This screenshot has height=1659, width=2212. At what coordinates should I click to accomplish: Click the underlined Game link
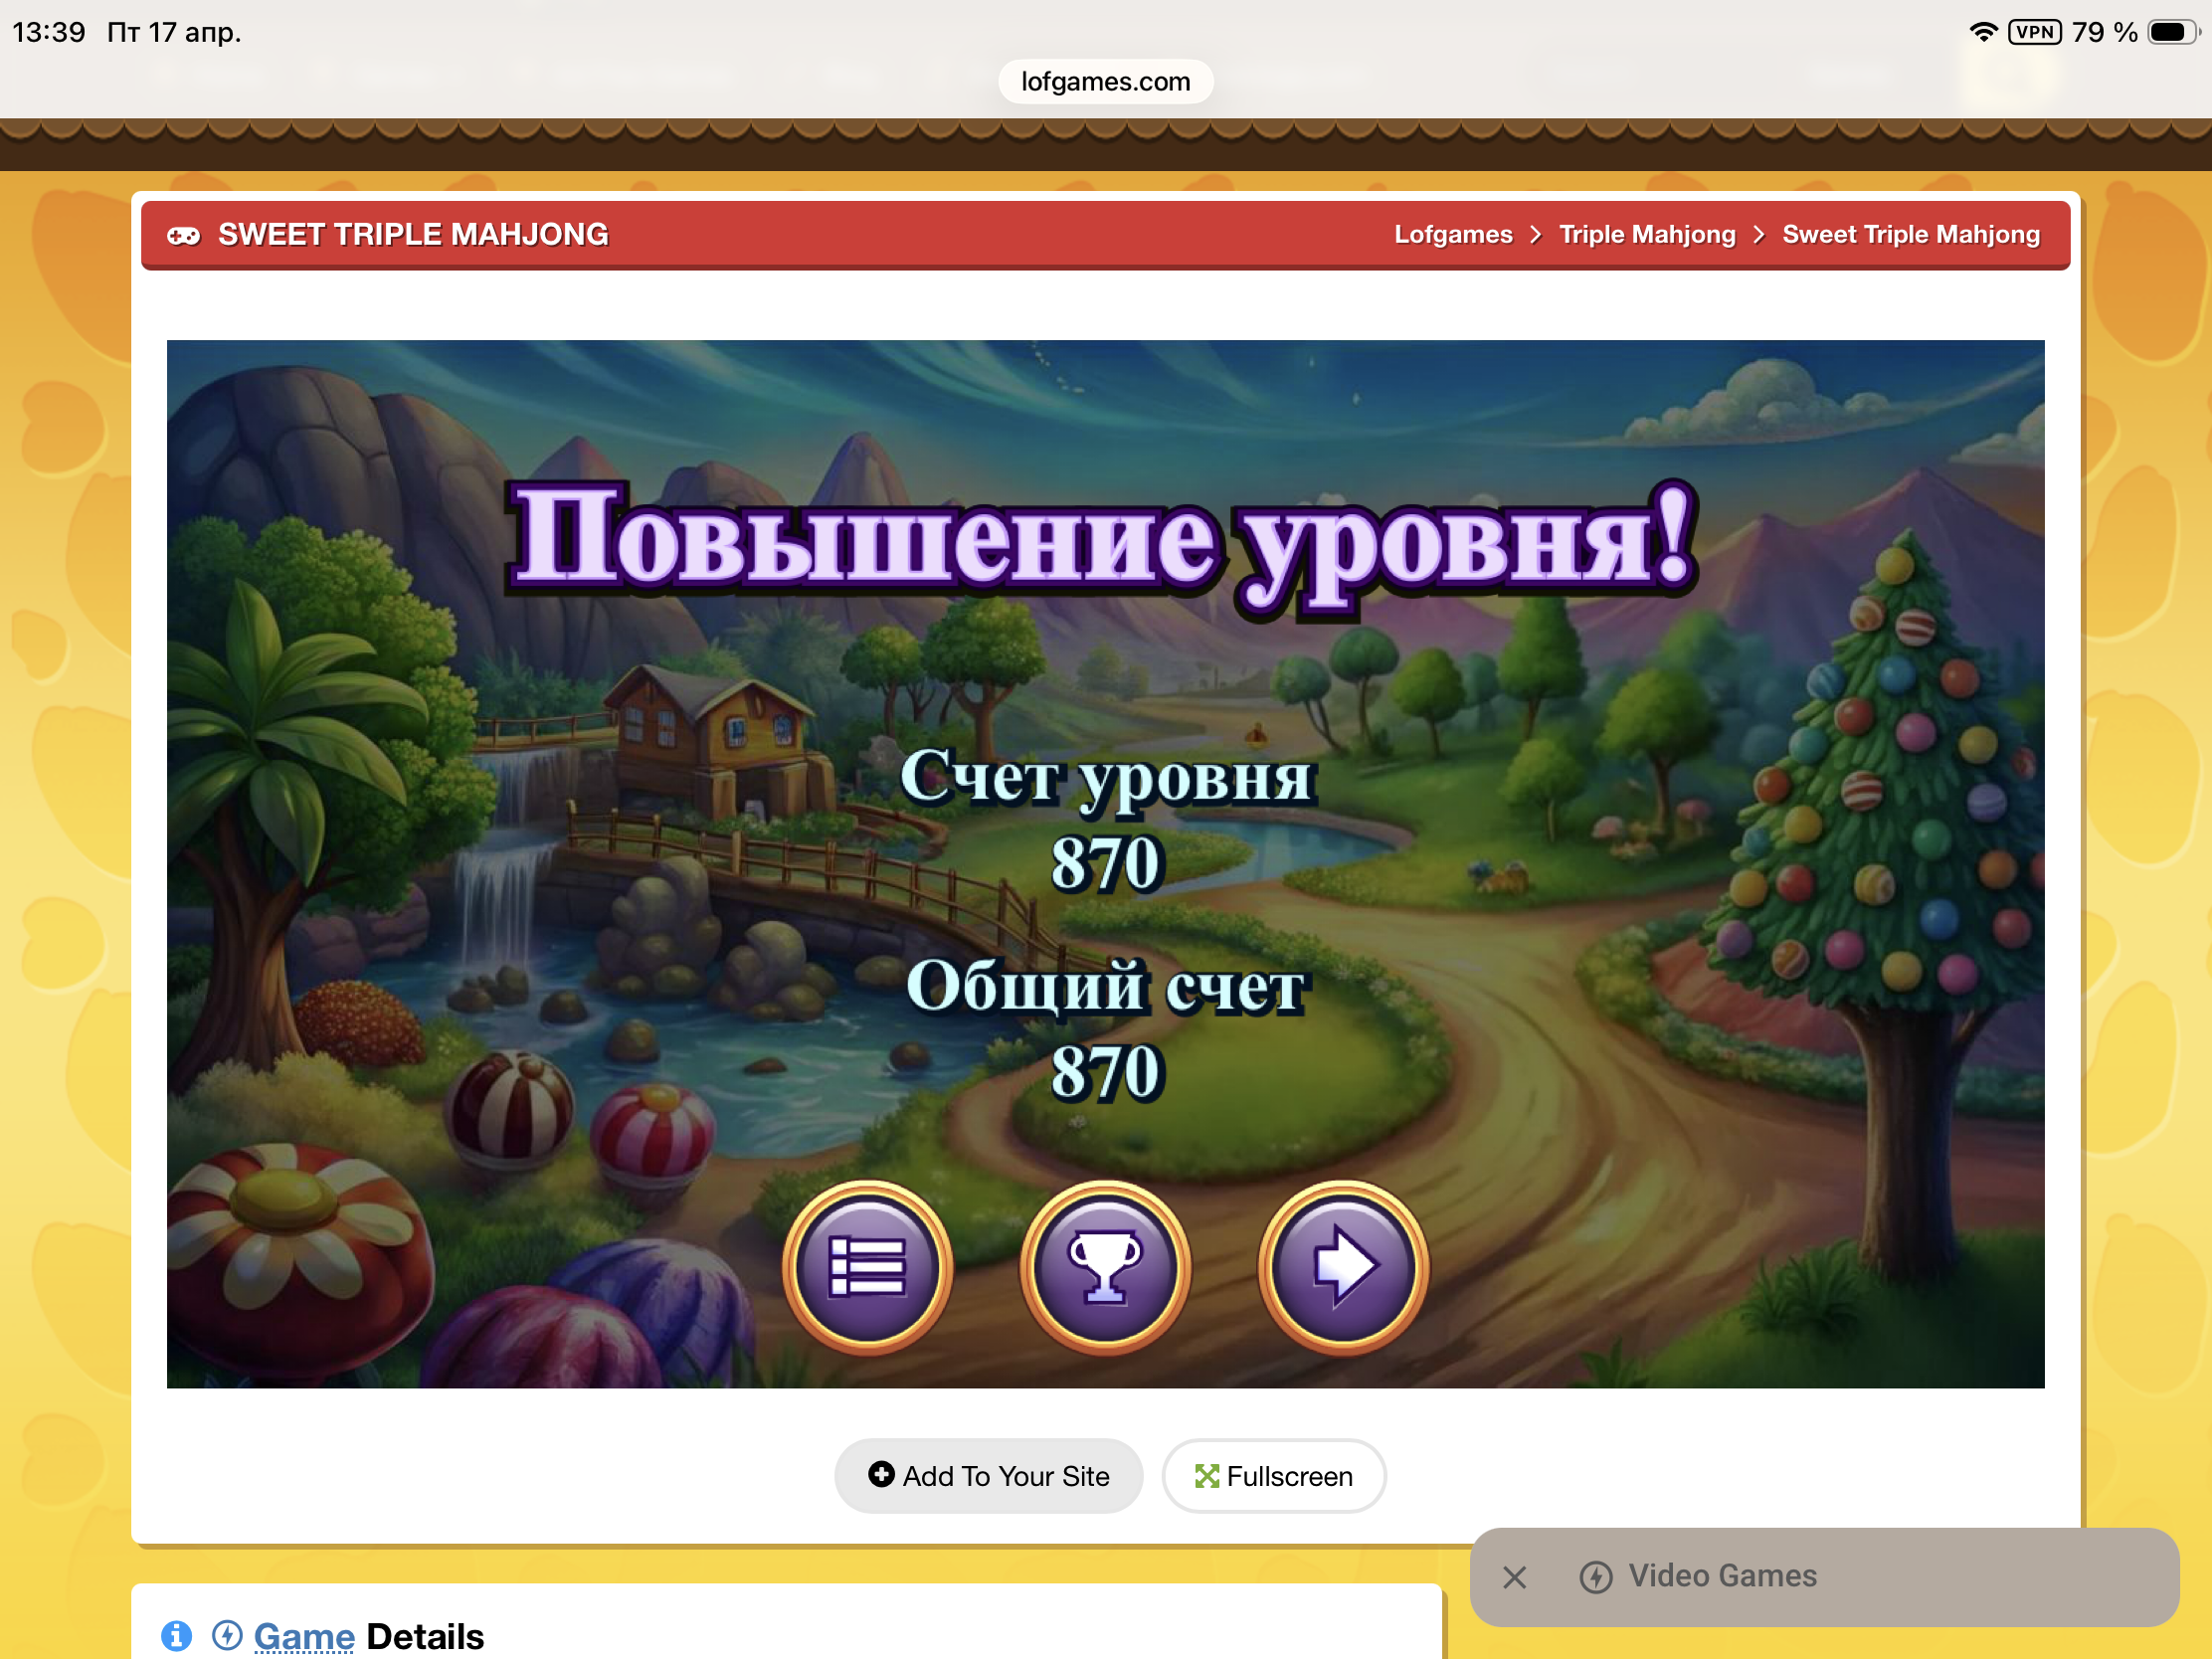point(304,1636)
